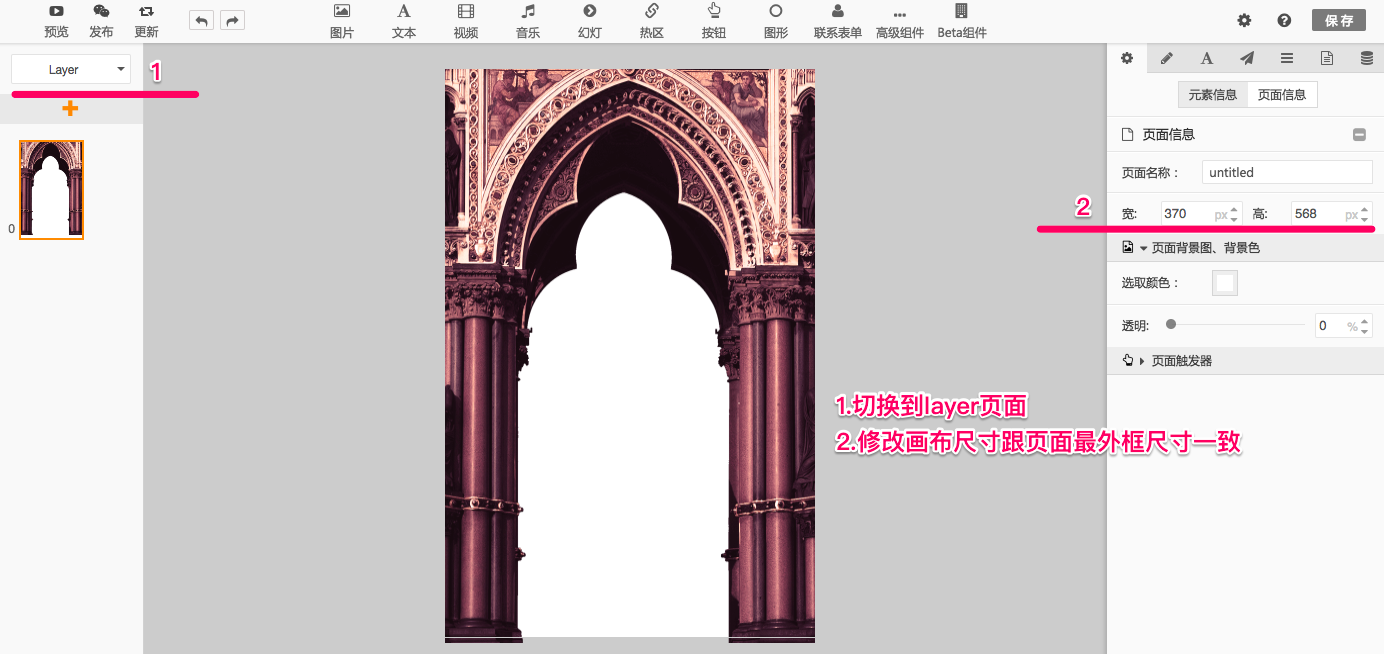Add a shape with 图形 tool
The width and height of the screenshot is (1384, 654).
pyautogui.click(x=776, y=20)
